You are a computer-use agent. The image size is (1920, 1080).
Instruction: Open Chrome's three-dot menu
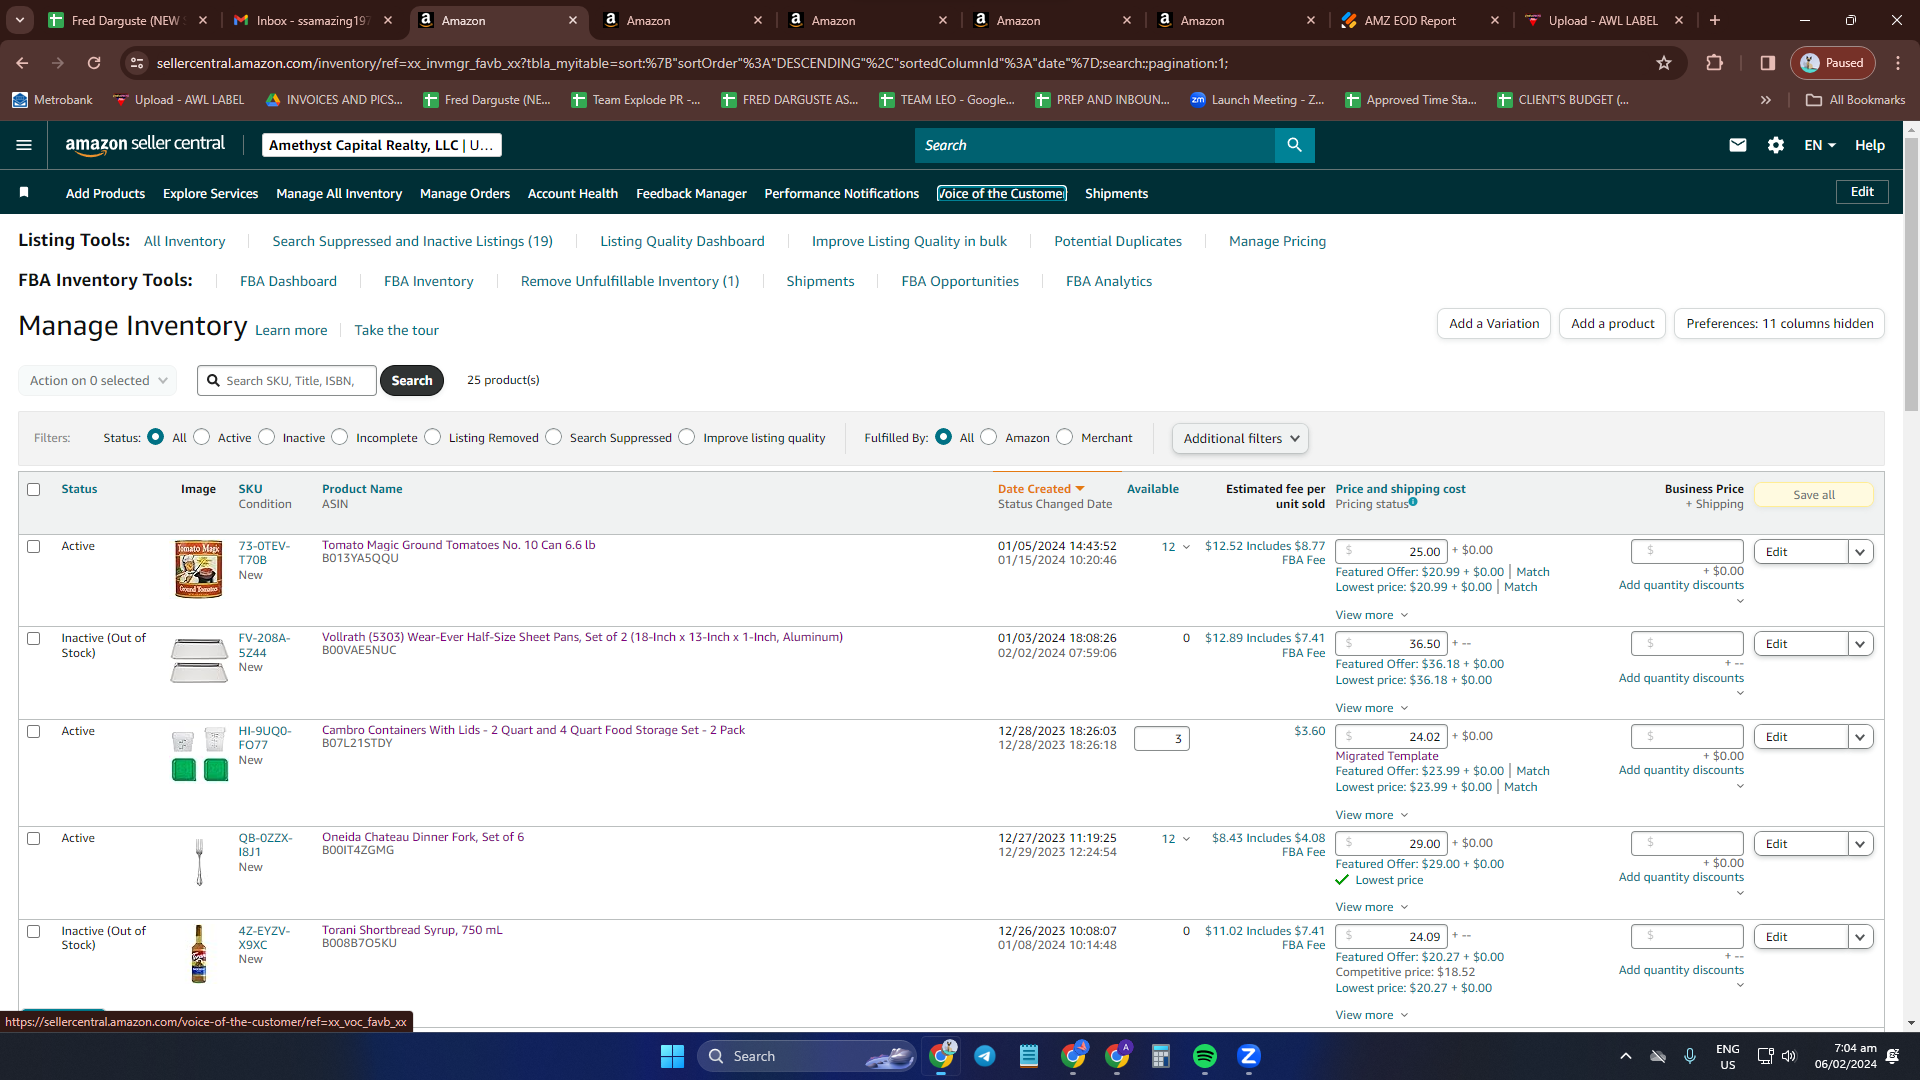click(1898, 63)
